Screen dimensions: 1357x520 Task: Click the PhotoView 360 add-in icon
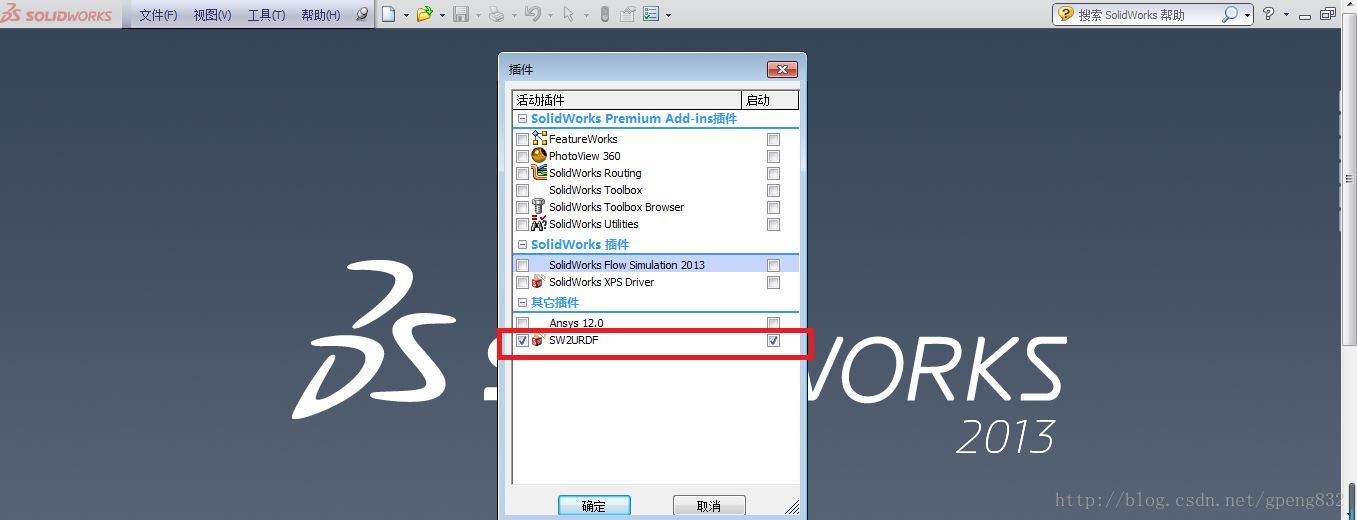539,155
